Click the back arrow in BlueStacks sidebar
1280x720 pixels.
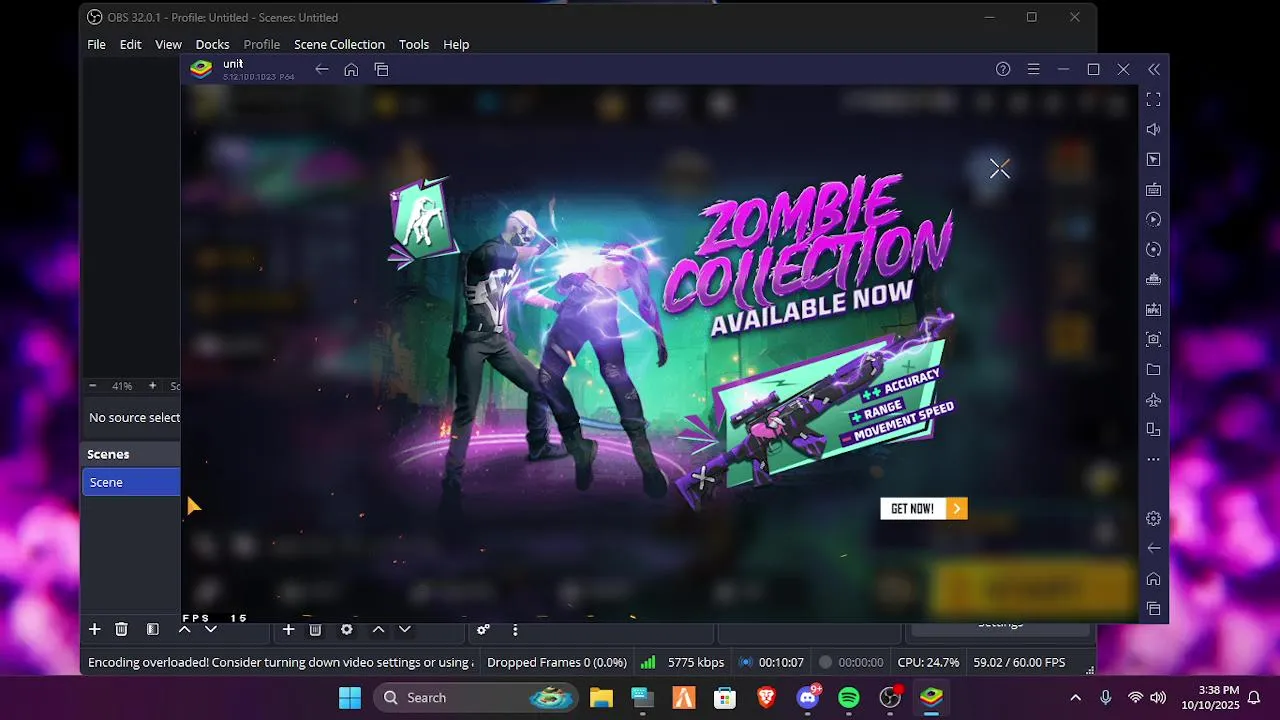coord(1153,548)
